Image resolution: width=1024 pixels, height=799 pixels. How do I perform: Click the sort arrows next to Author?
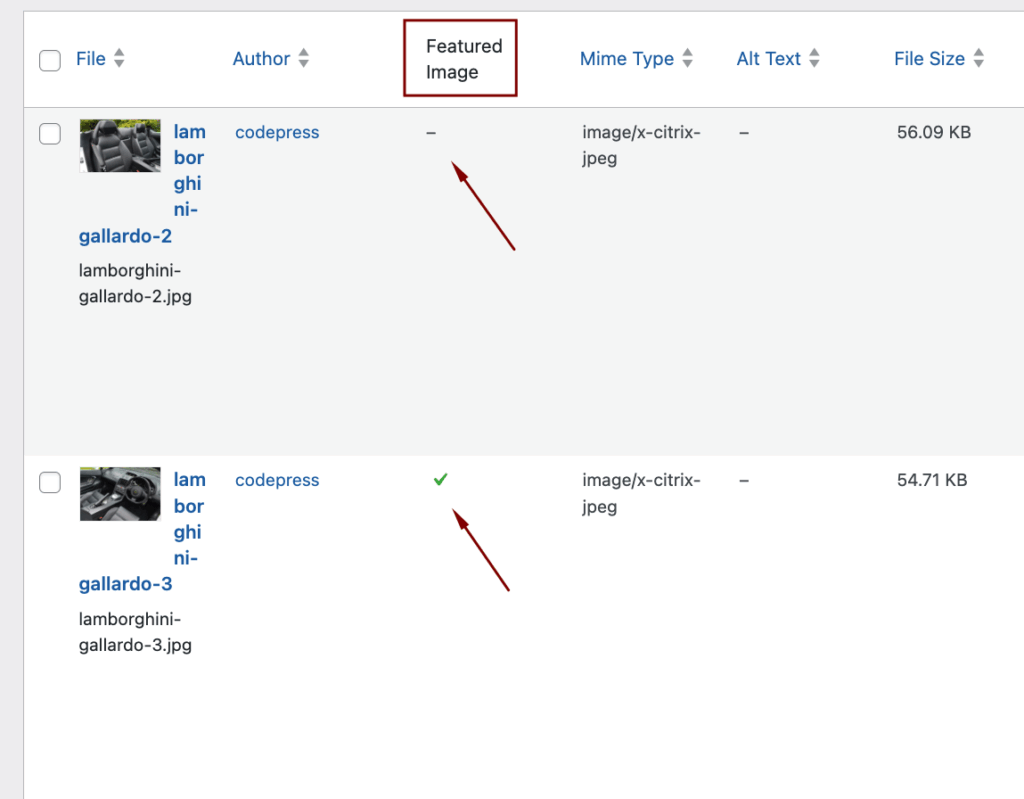tap(303, 58)
